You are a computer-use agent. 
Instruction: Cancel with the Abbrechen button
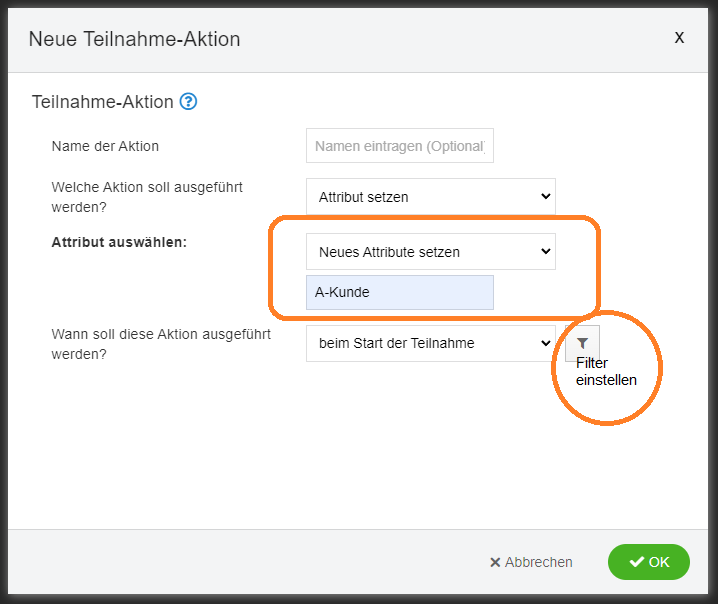click(531, 562)
